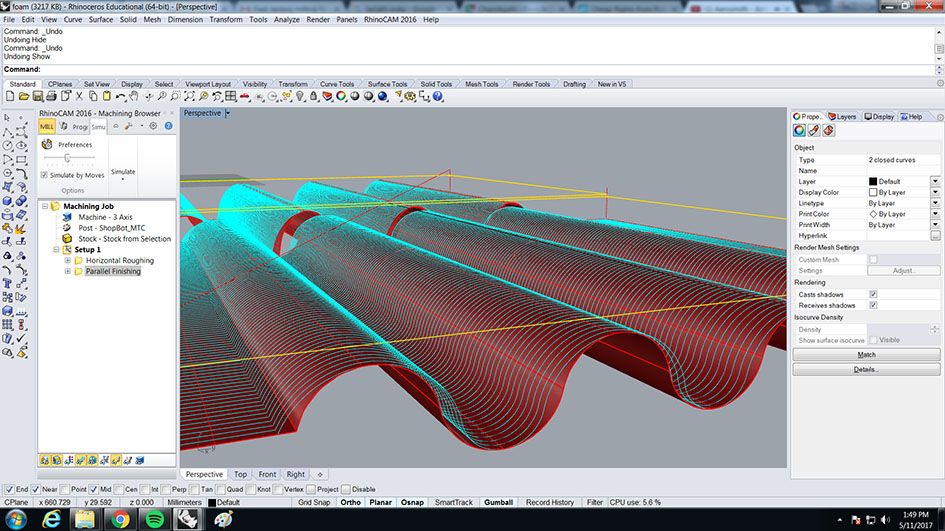This screenshot has height=531, width=945.
Task: Save the model with floppy icon
Action: point(37,96)
